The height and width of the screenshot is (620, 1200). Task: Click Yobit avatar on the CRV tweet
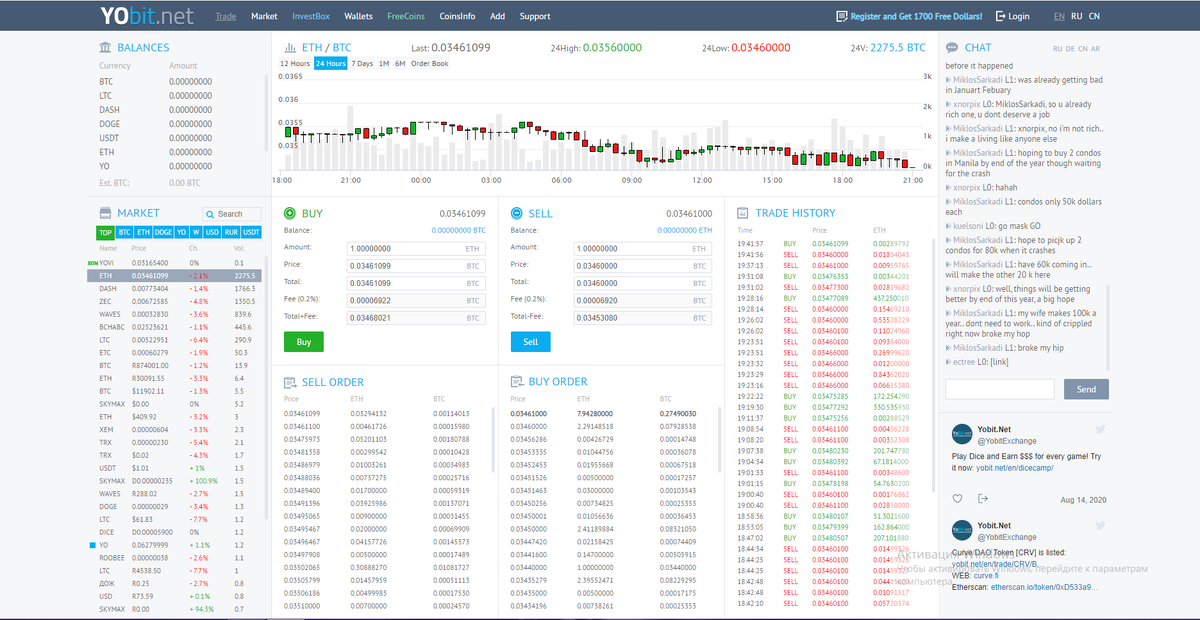pyautogui.click(x=961, y=530)
